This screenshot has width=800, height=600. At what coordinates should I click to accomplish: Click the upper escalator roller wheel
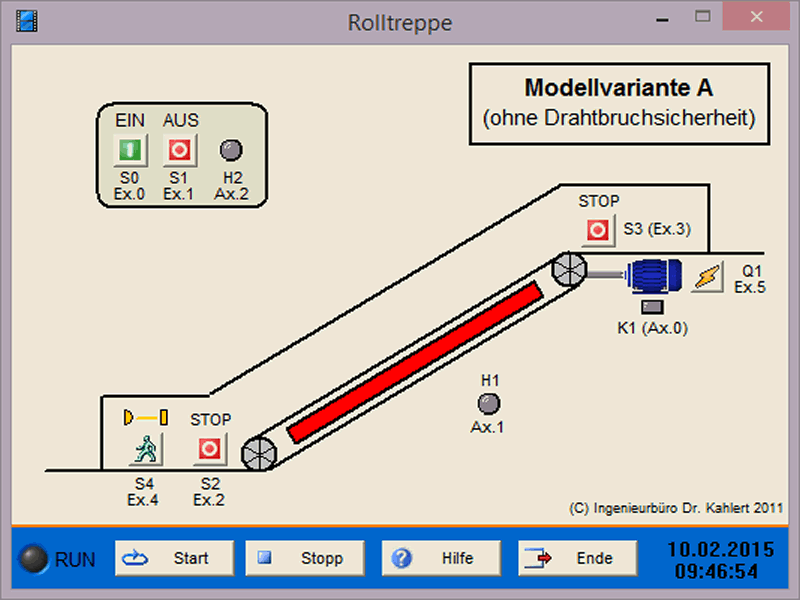pos(569,269)
